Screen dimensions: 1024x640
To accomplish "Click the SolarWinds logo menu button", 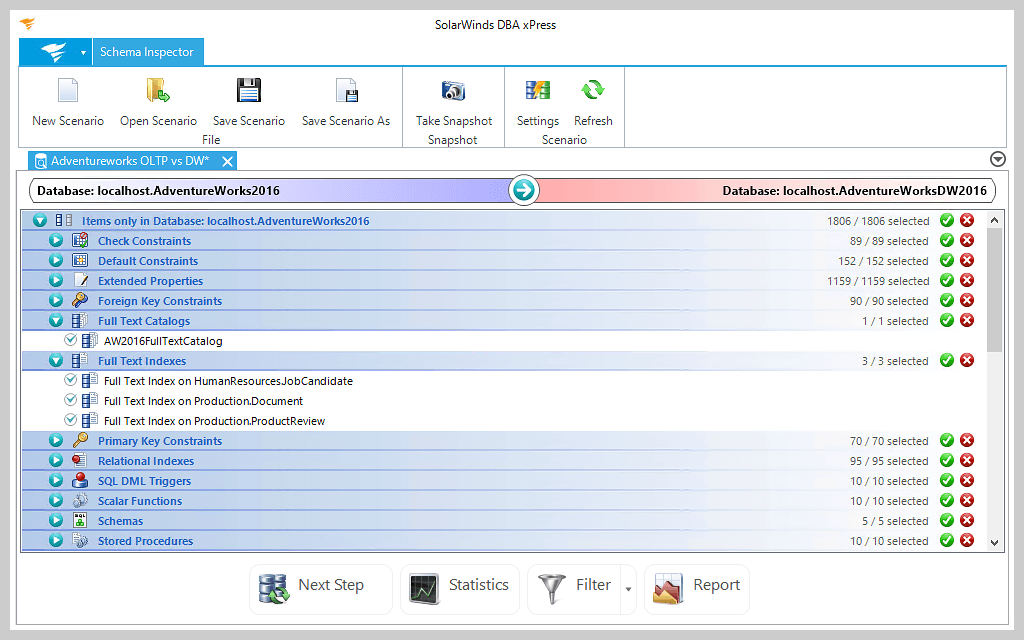I will pos(55,51).
